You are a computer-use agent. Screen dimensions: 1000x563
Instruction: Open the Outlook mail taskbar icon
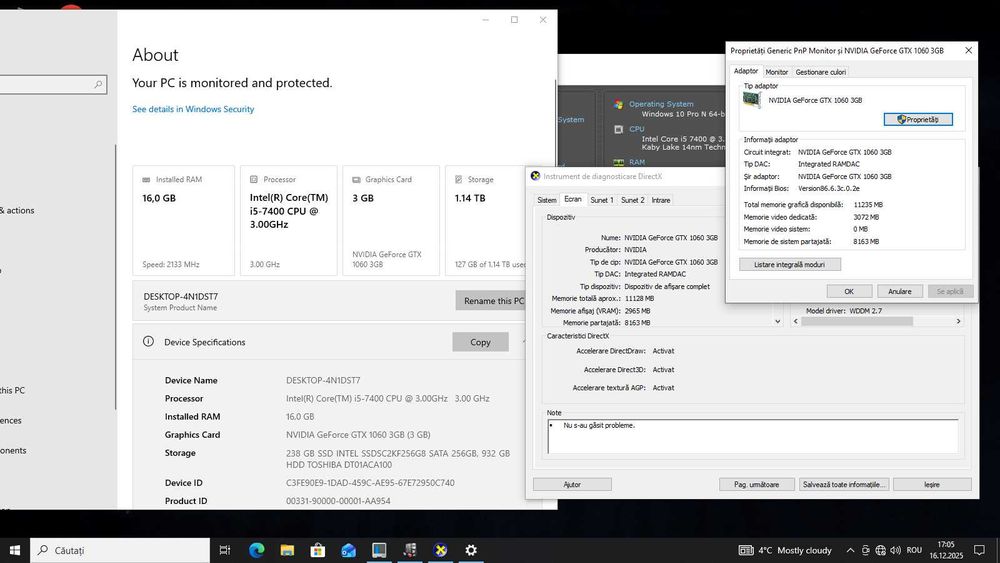point(348,550)
